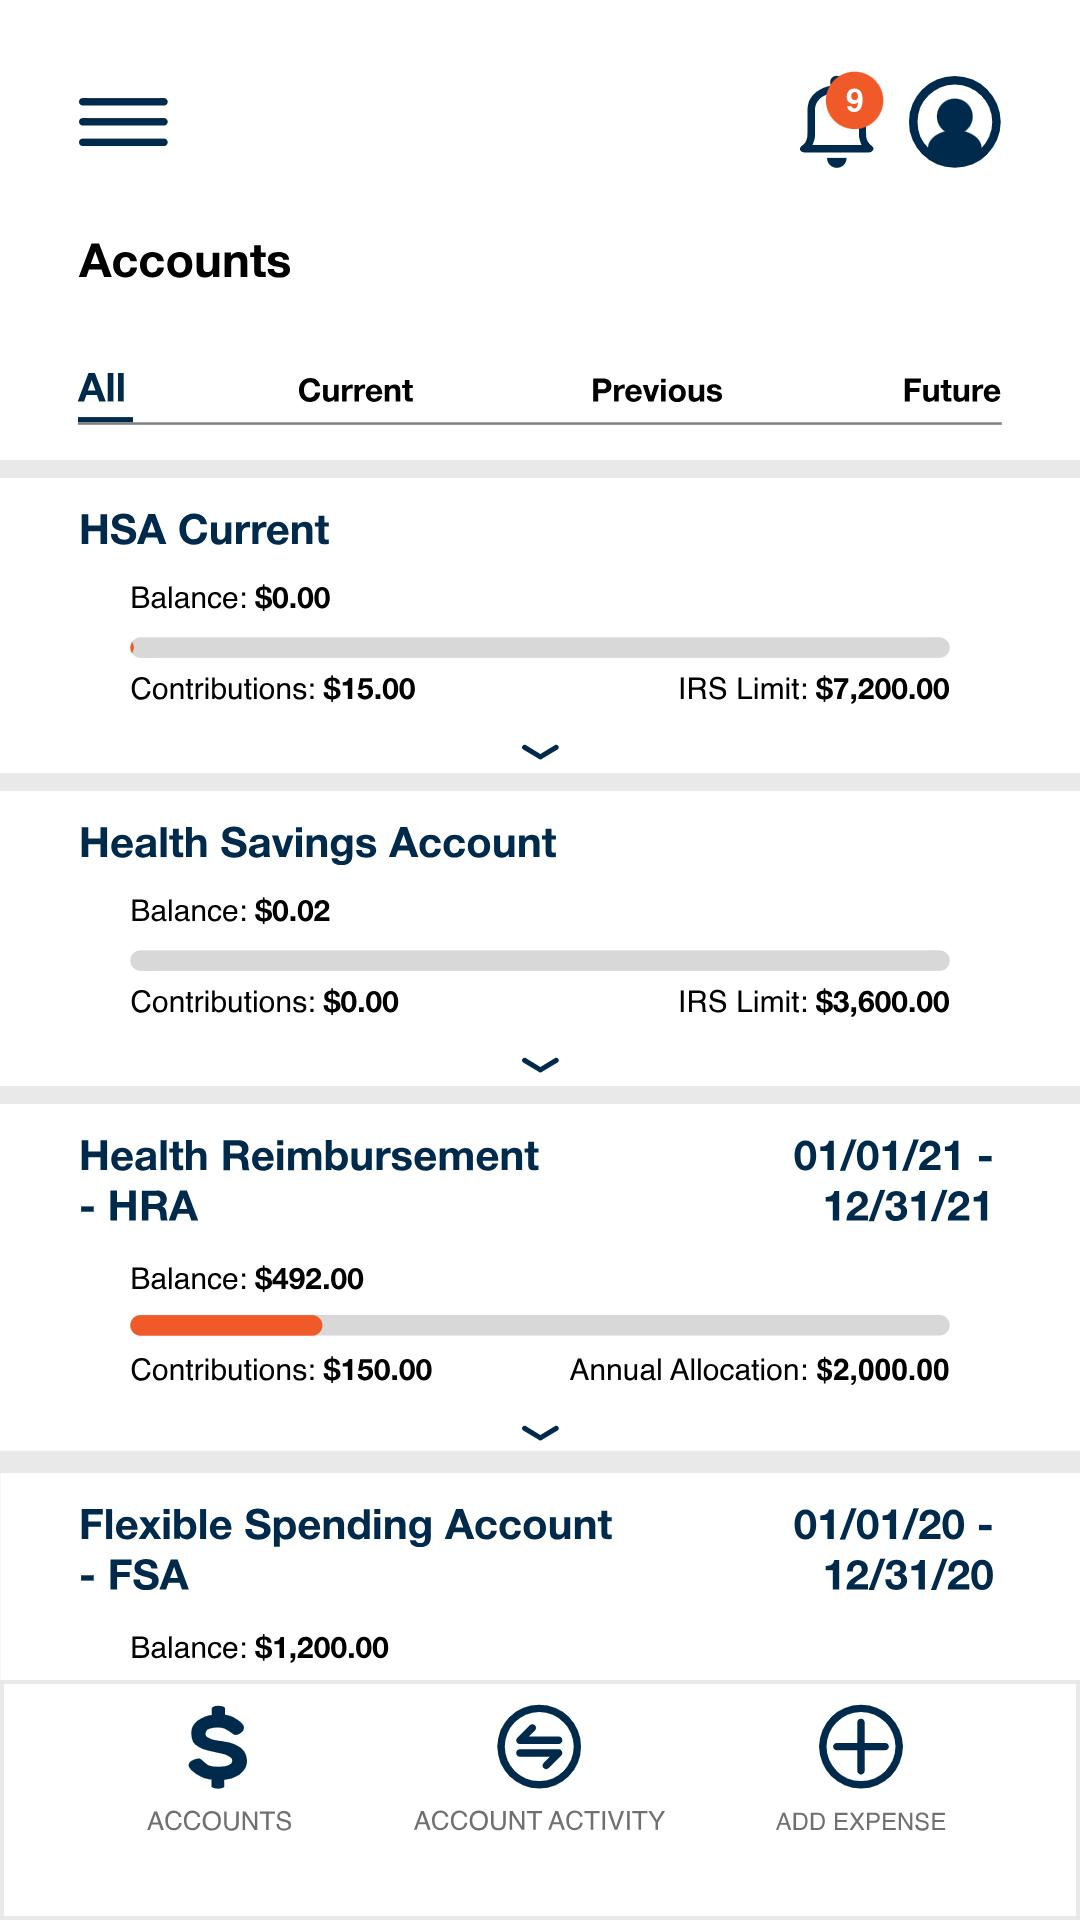Viewport: 1080px width, 1920px height.
Task: Tap the Accounts dollar sign icon
Action: point(218,1747)
